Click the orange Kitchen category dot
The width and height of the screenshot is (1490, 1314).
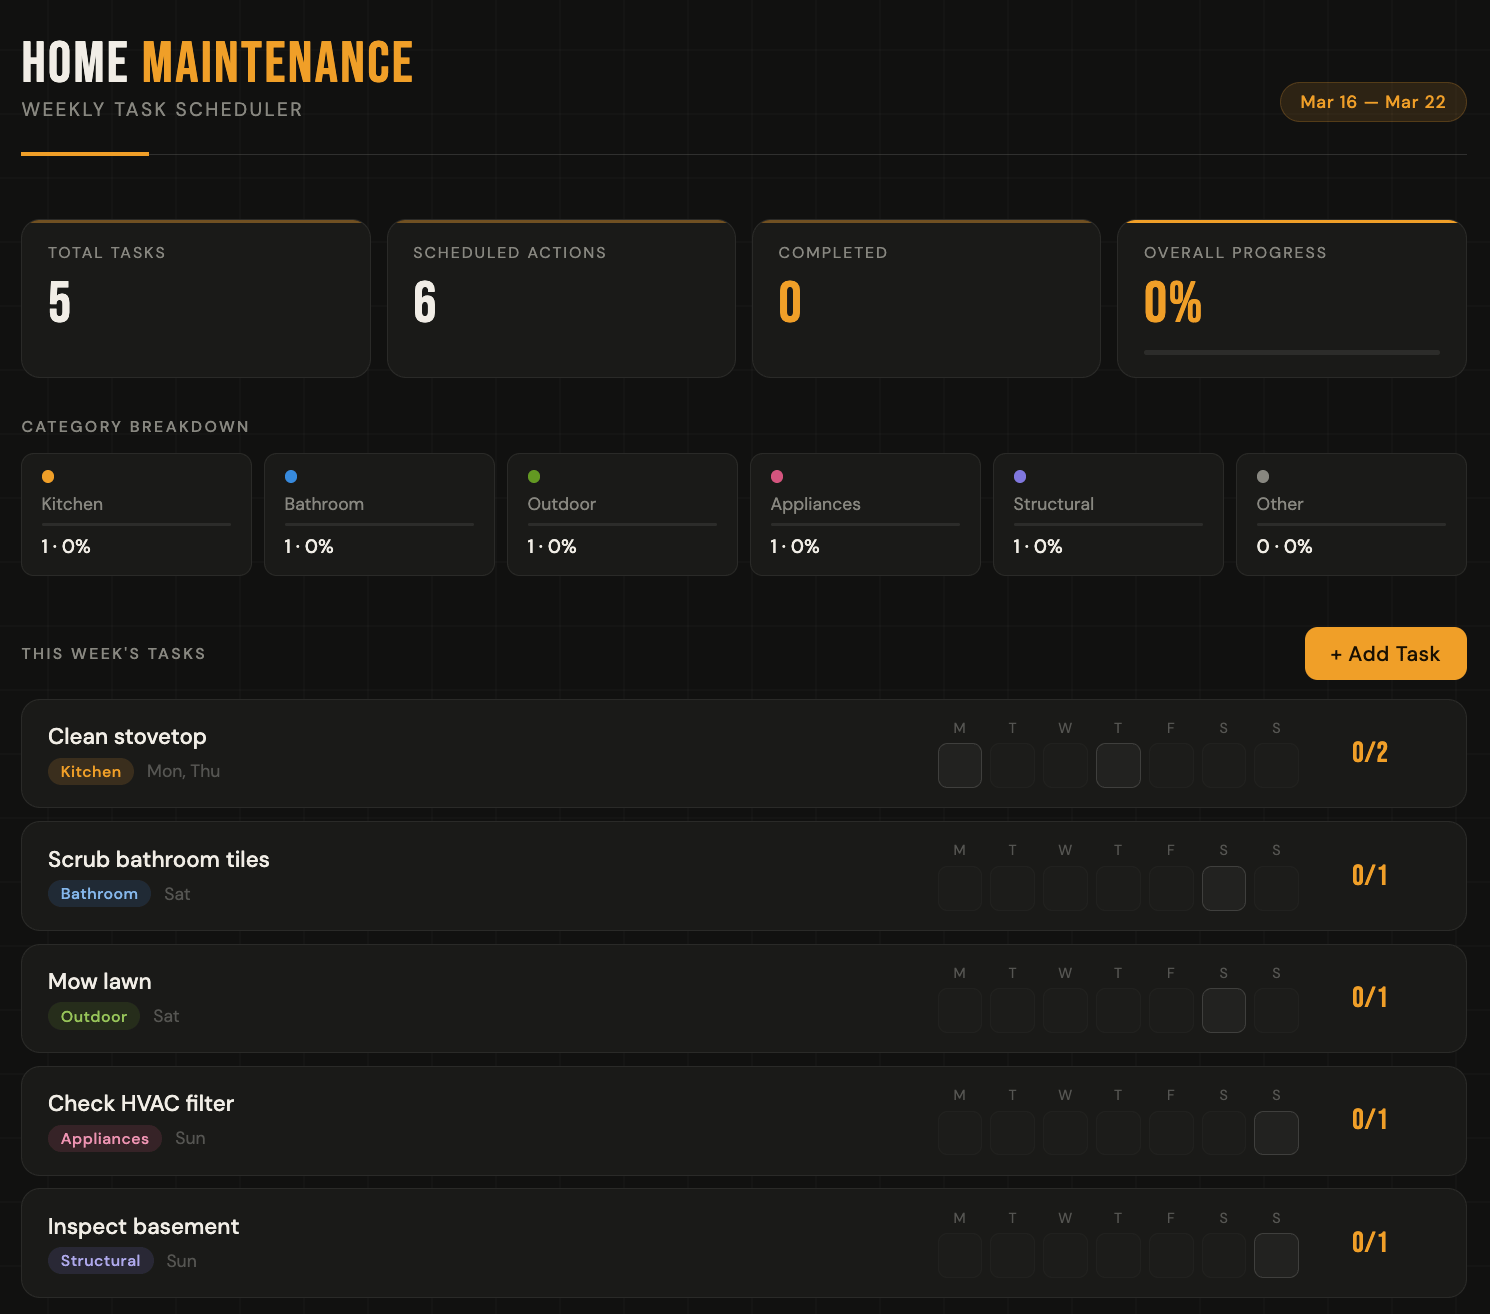pyautogui.click(x=48, y=477)
